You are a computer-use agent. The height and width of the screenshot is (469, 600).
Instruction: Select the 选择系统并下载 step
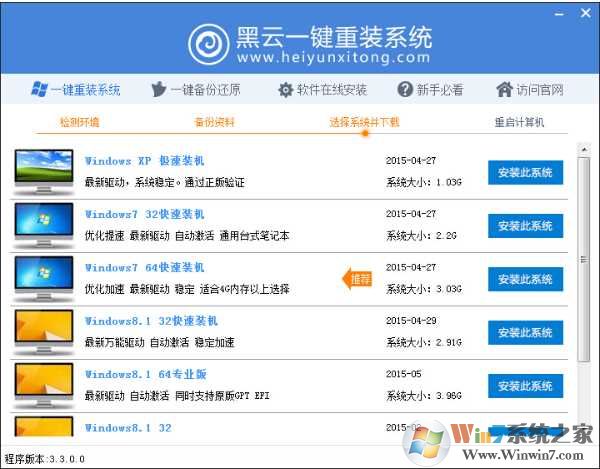click(x=364, y=122)
